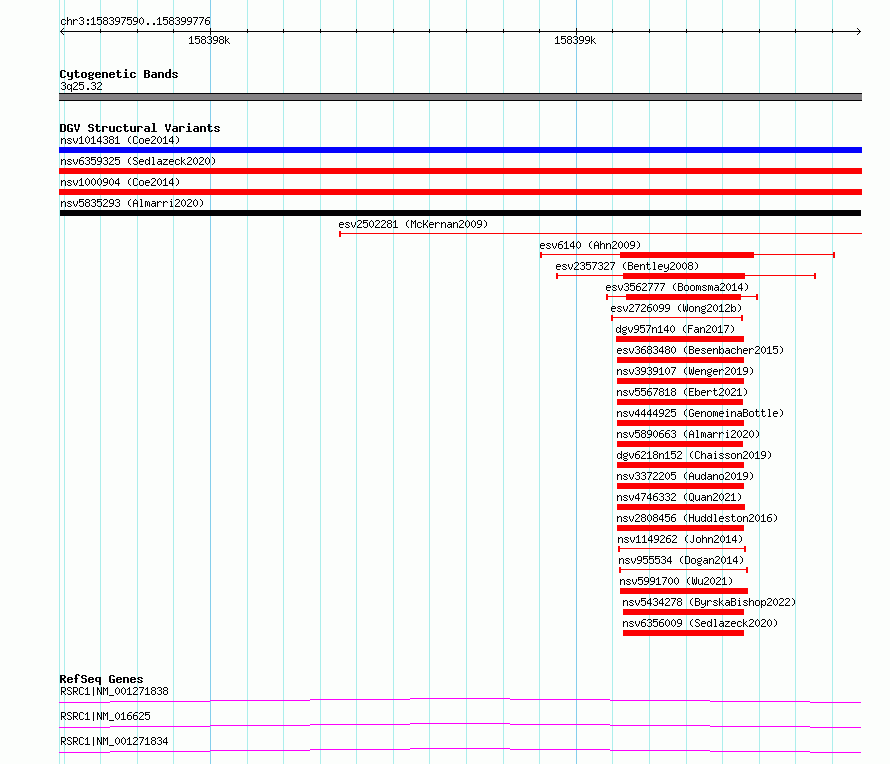Select the RSRC1|NM_001271834 gene label
Image resolution: width=890 pixels, height=764 pixels.
click(114, 741)
